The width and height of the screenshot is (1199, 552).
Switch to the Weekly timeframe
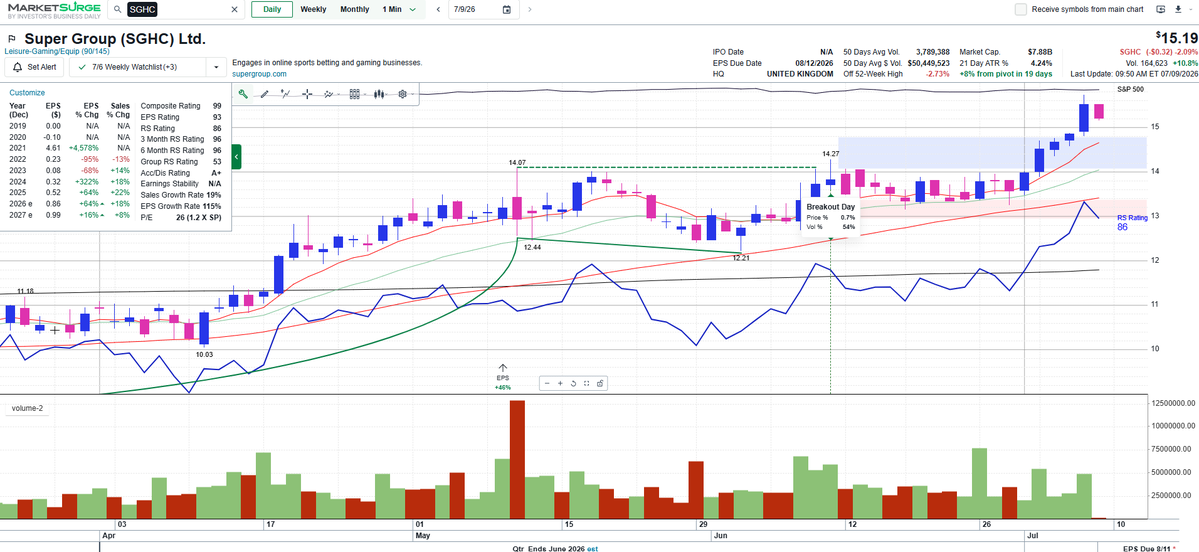click(313, 9)
